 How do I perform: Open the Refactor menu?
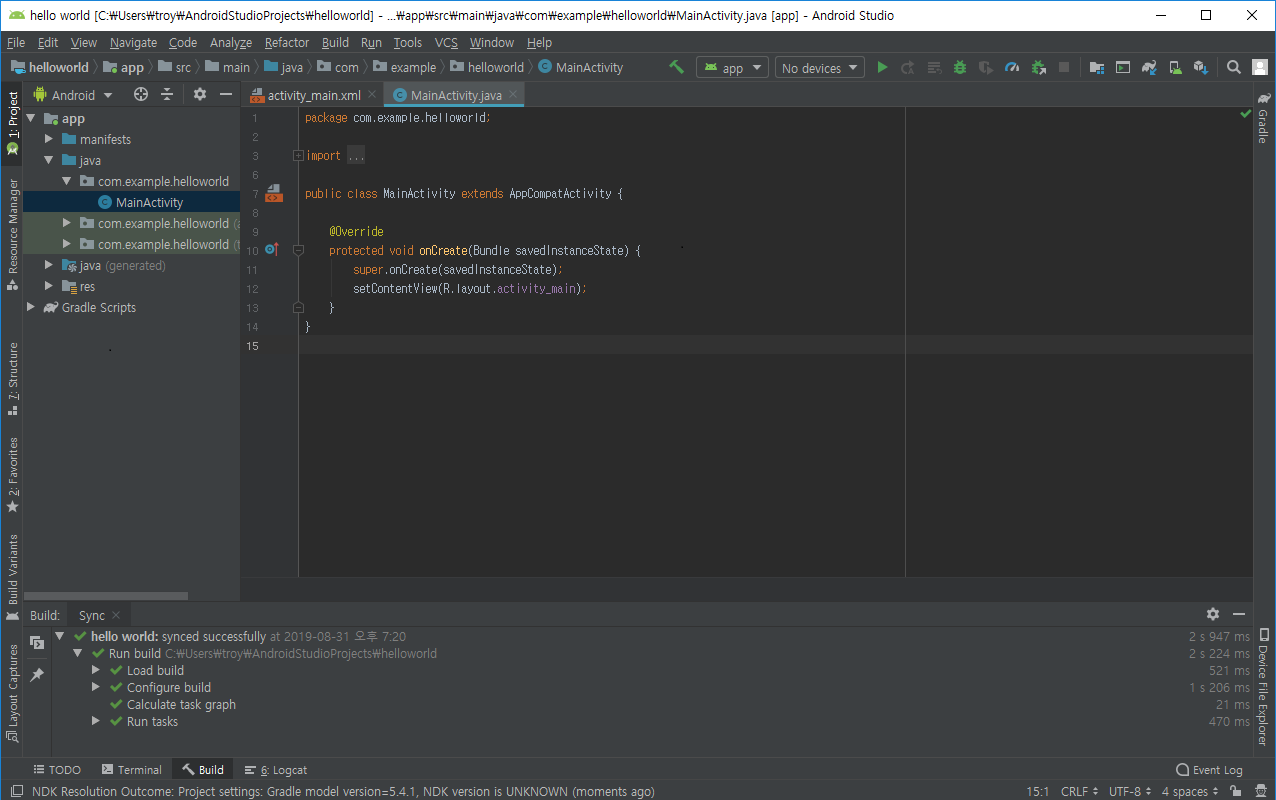(287, 42)
